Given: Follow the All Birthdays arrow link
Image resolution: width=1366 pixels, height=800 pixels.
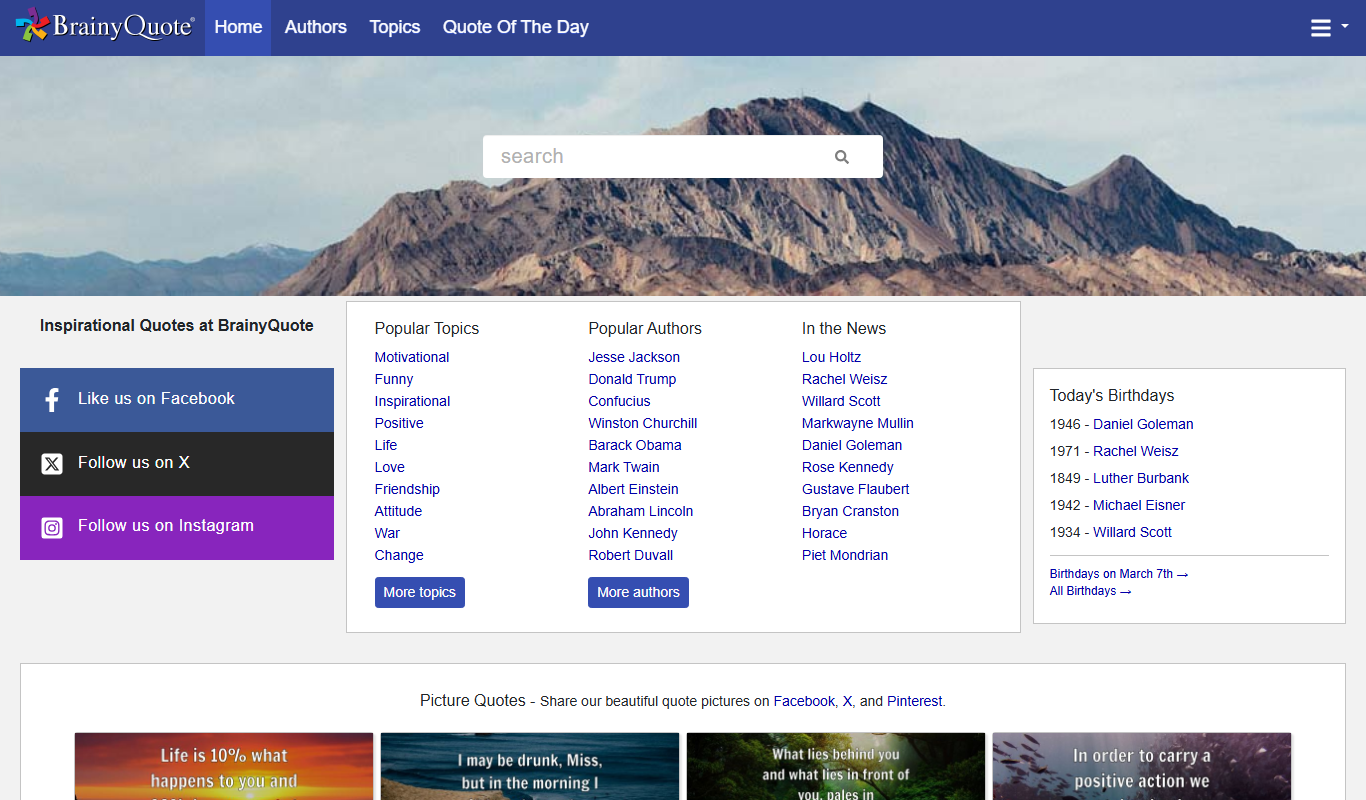Looking at the screenshot, I should pyautogui.click(x=1090, y=591).
